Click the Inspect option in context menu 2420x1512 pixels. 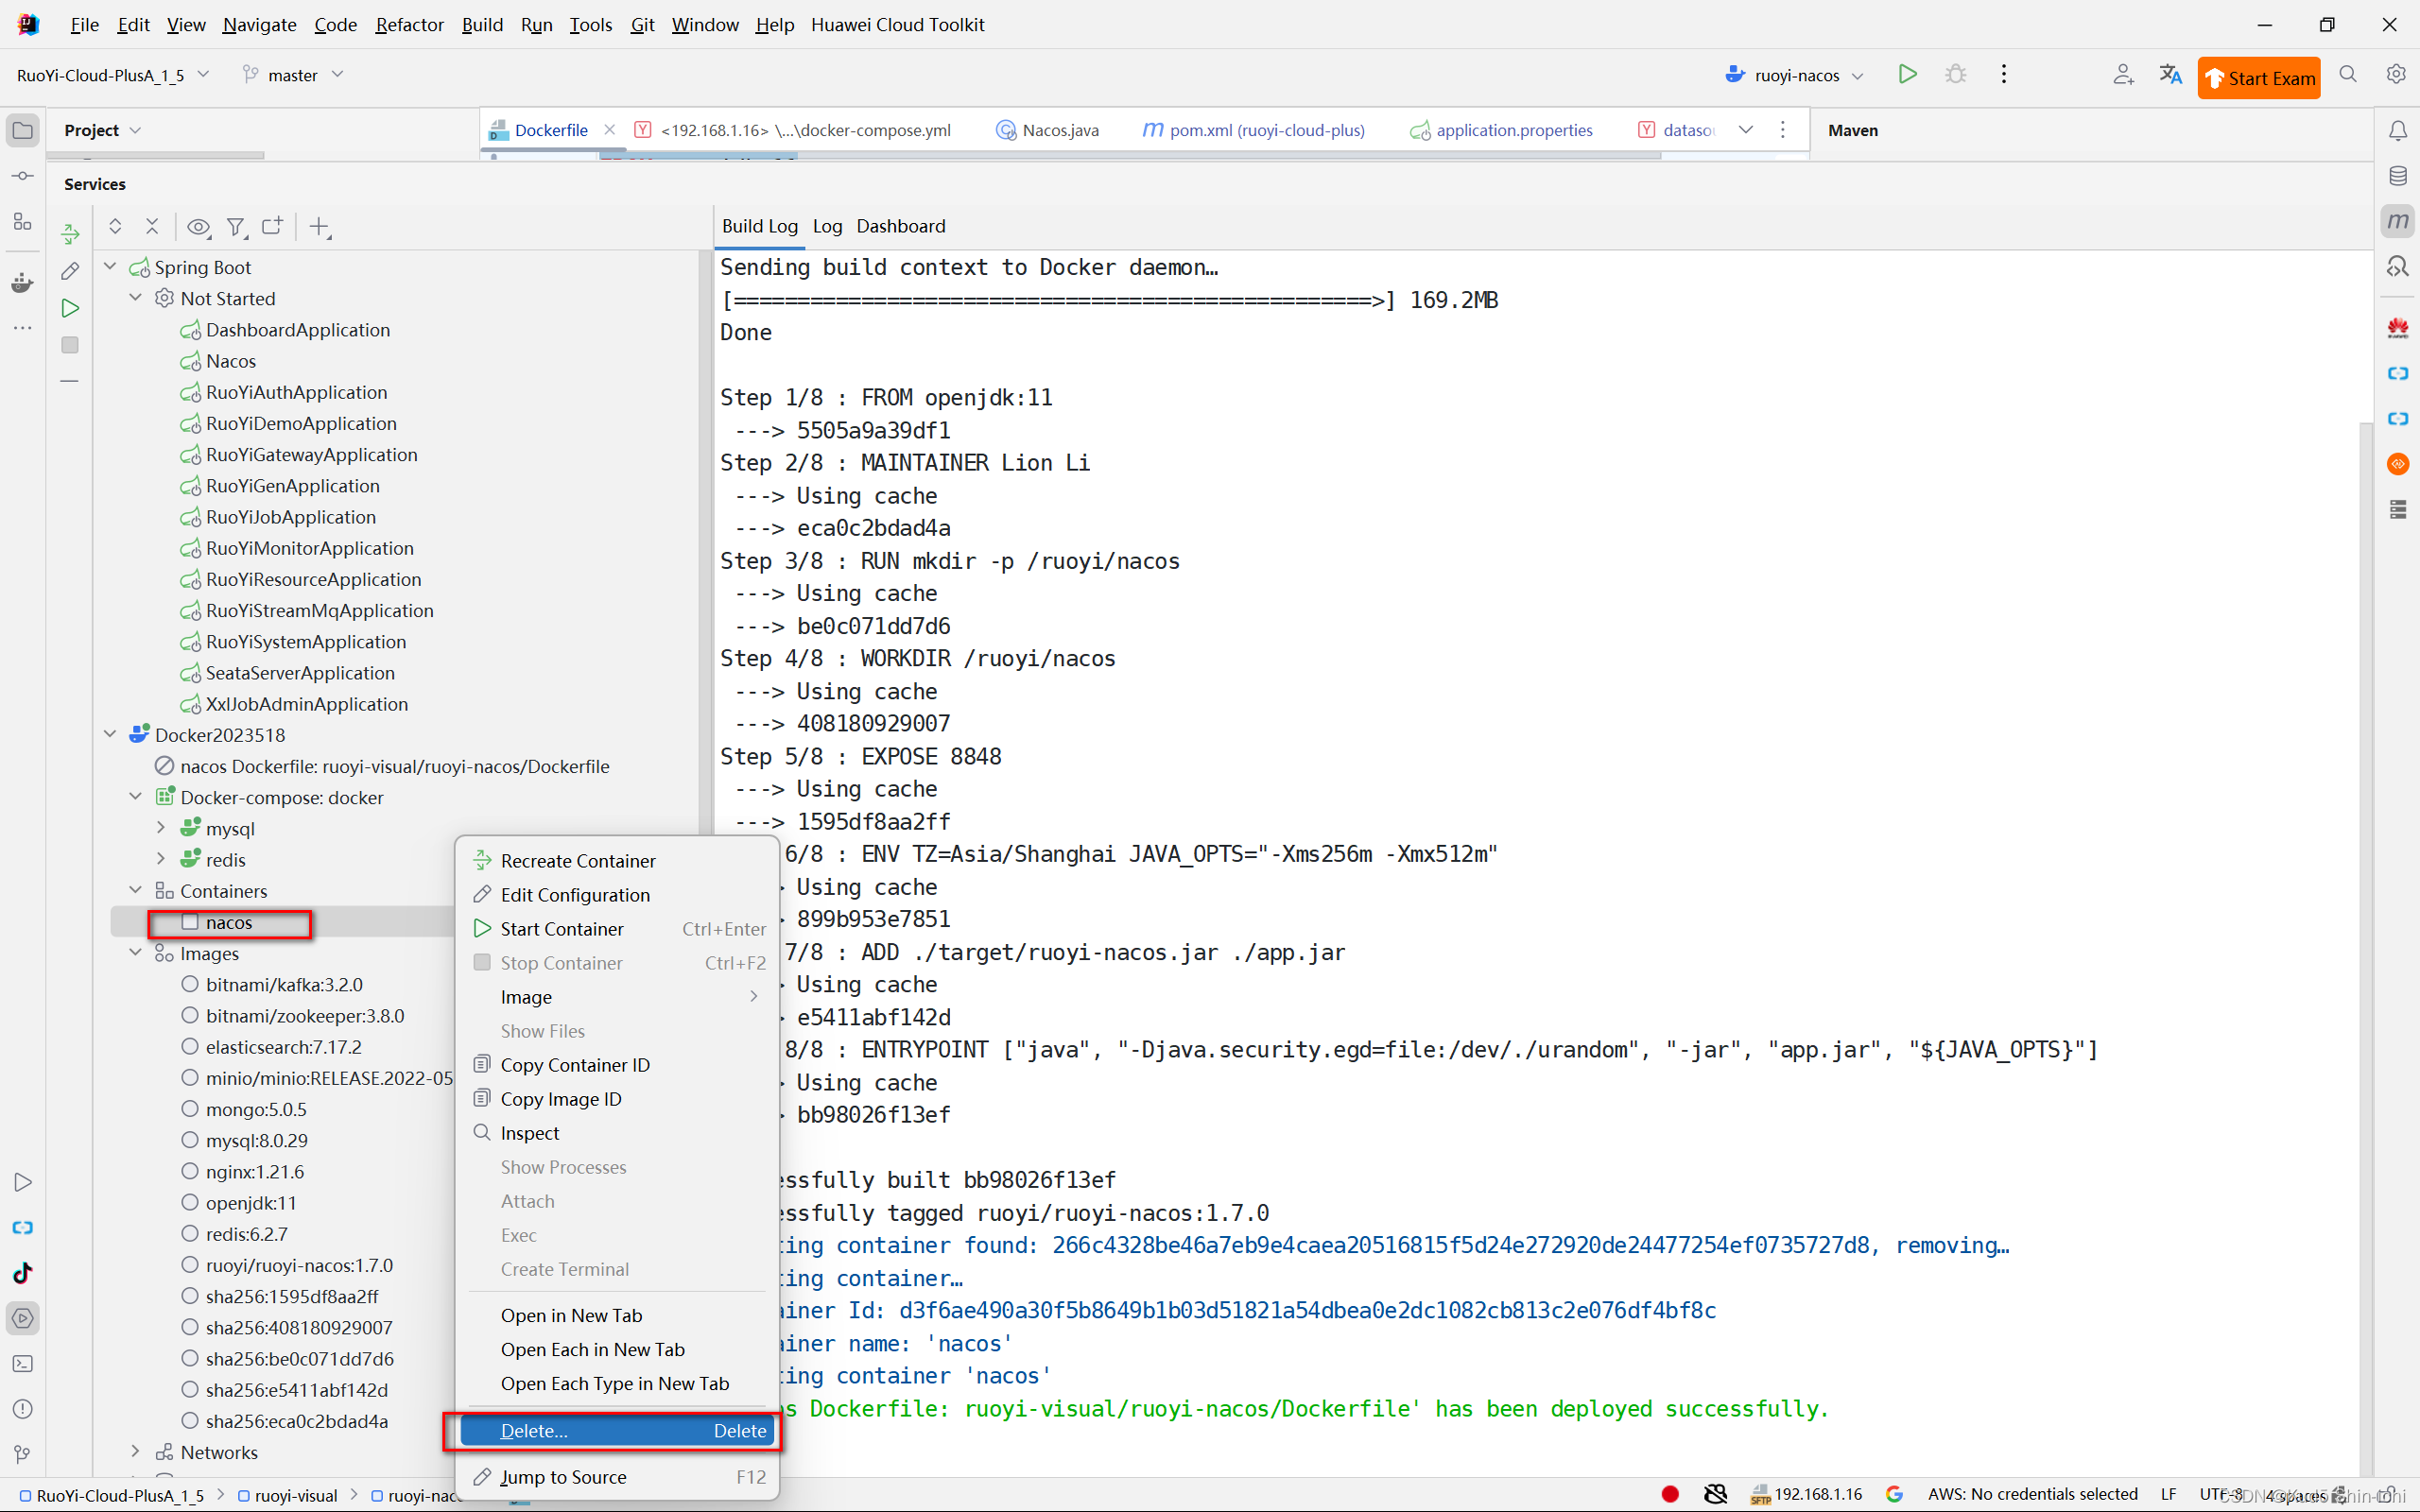click(x=529, y=1132)
